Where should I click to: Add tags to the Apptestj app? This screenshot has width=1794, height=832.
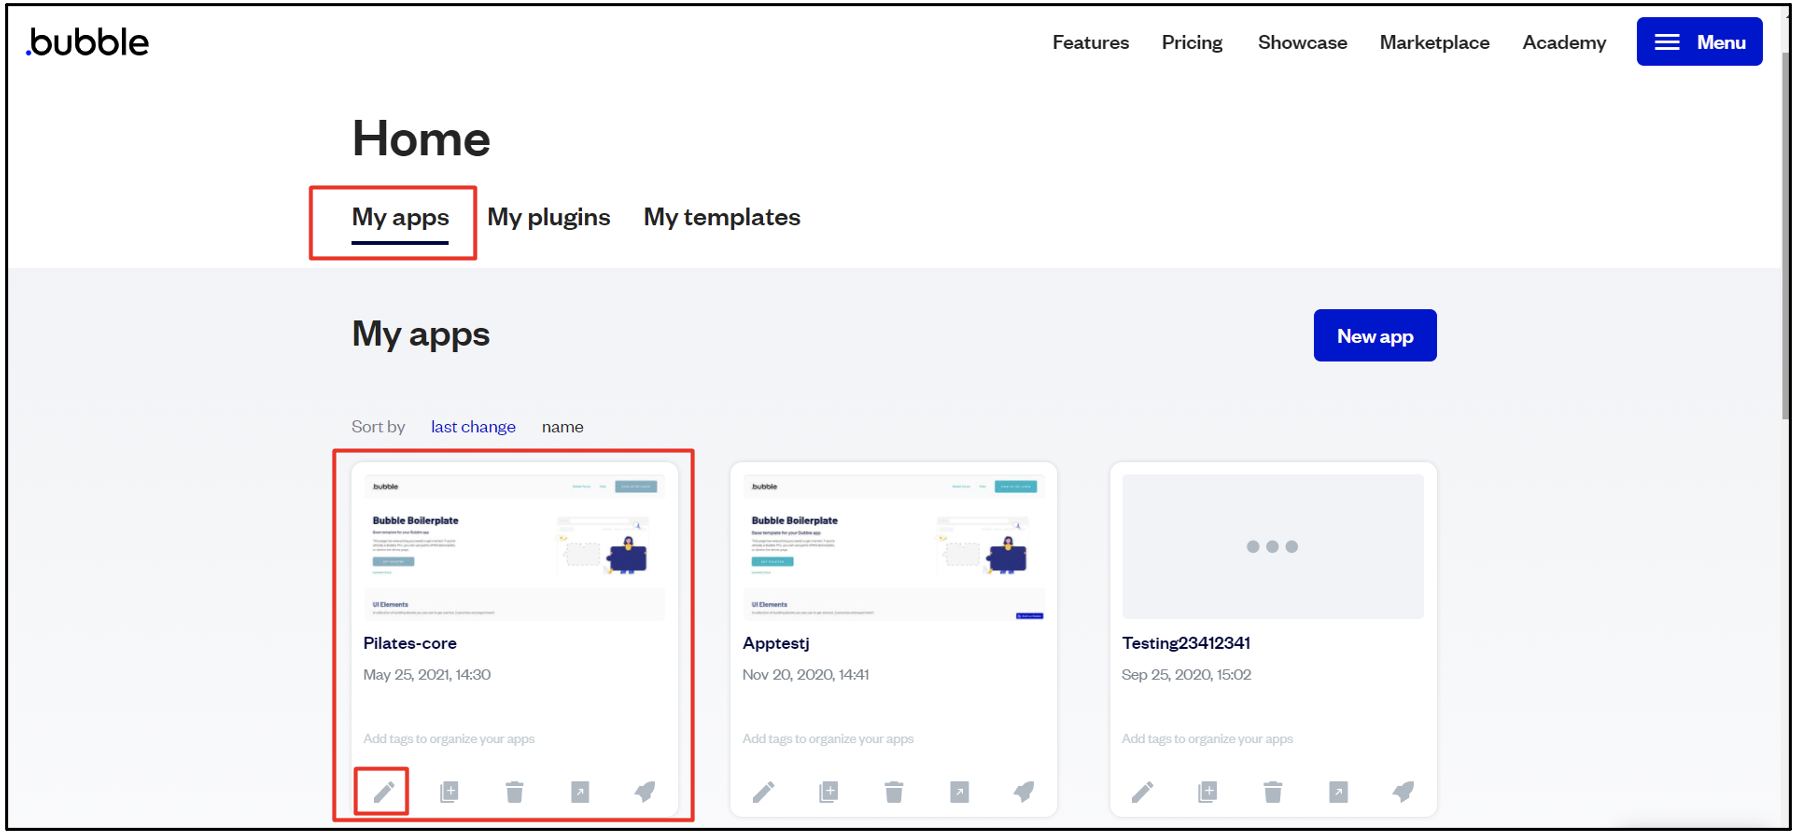(x=828, y=739)
